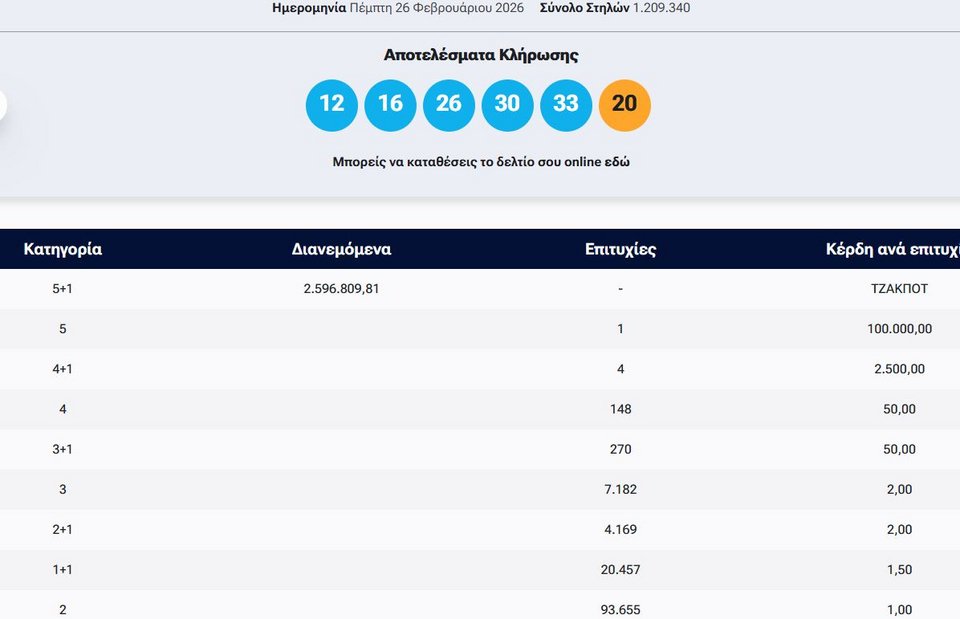Click the ΤΖΑΚΠΟΤ cell
Screen dimensions: 960x619
click(899, 289)
